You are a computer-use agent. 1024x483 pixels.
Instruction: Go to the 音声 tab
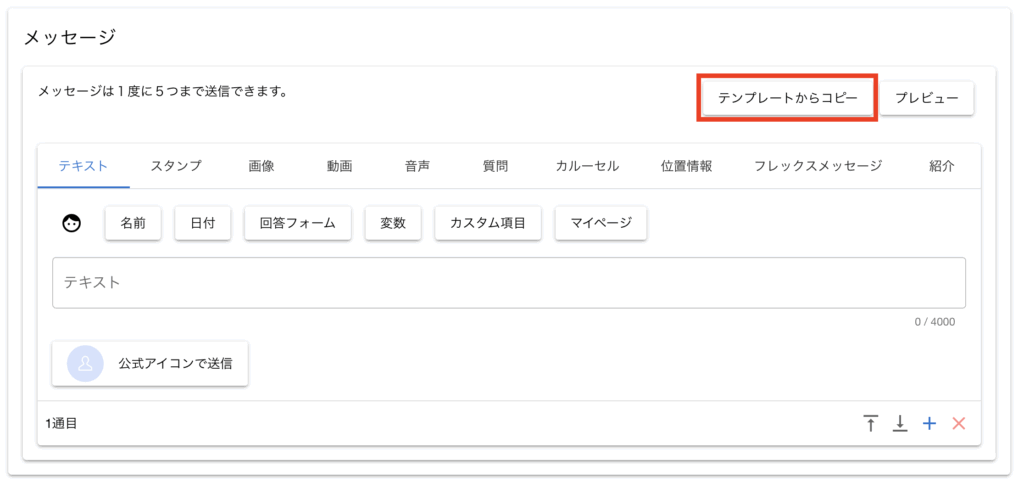coord(417,166)
